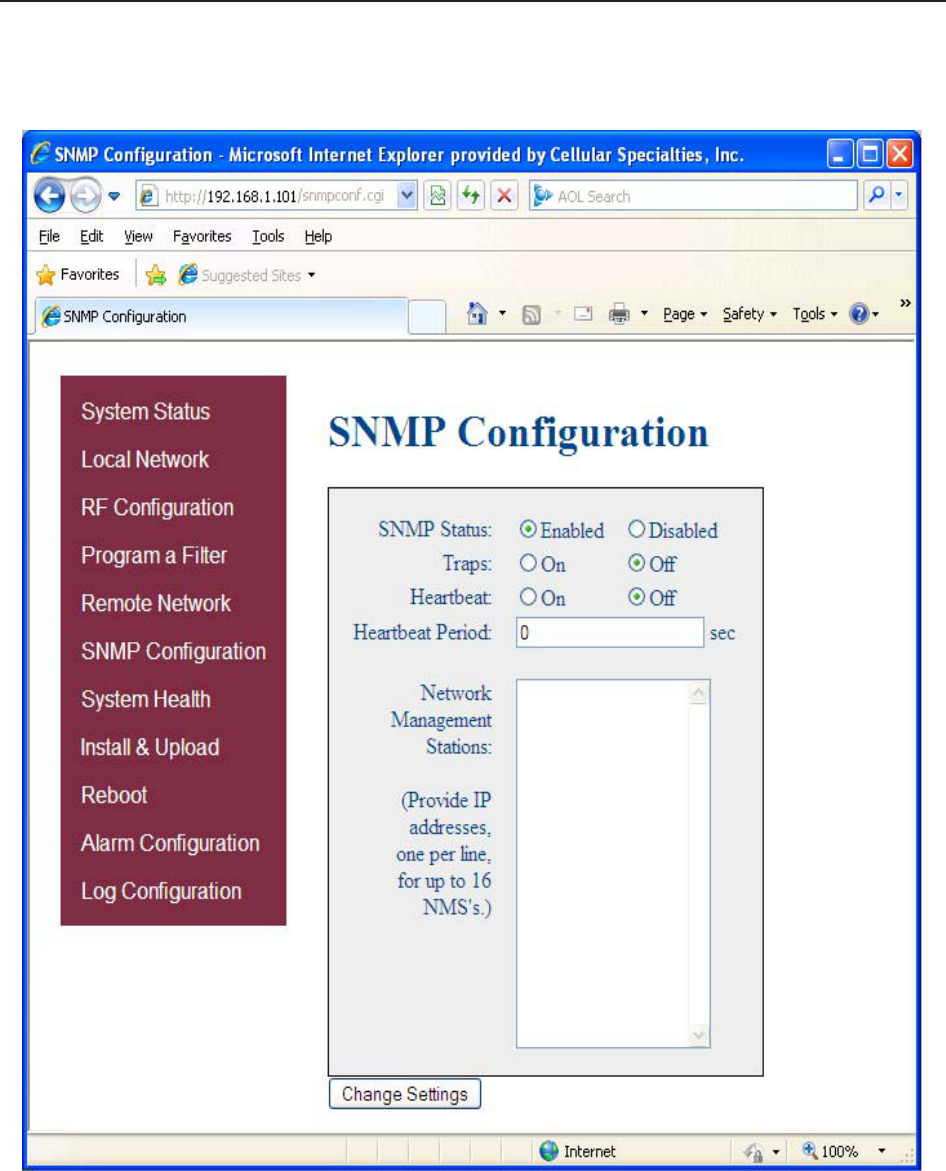Expand the zoom level dropdown arrow

(882, 1152)
